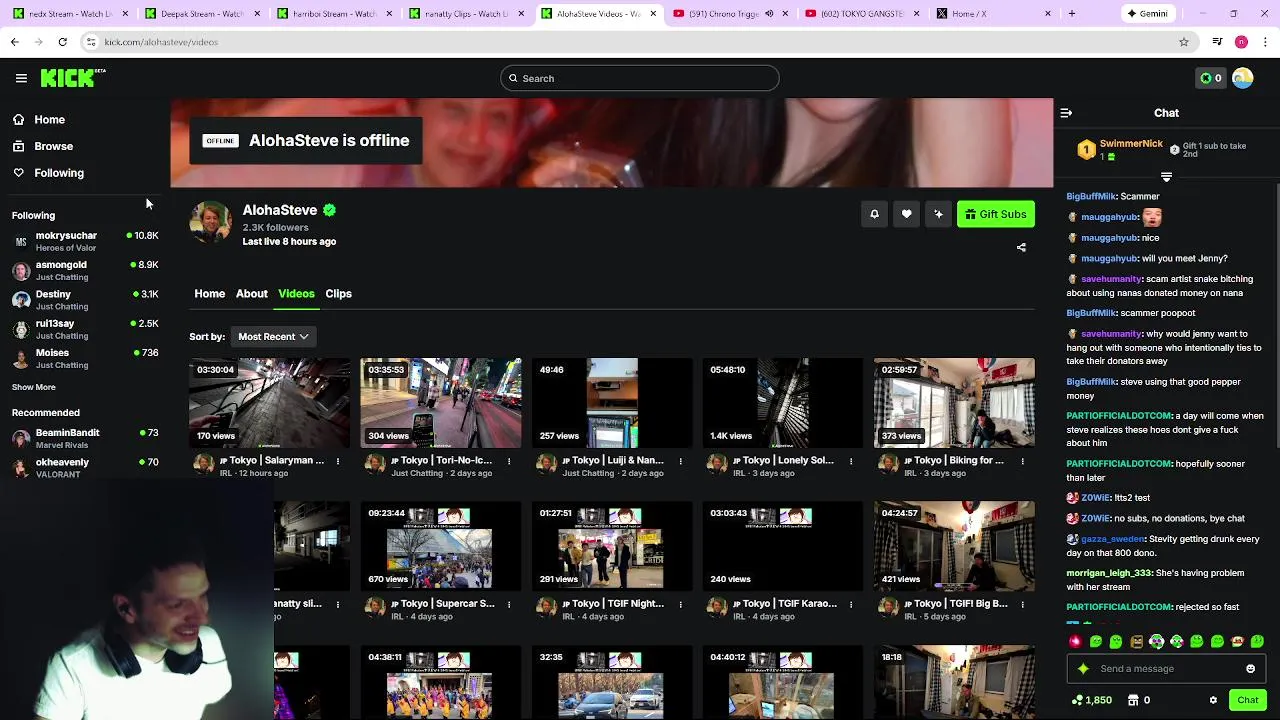Open the Tokyo | Supercar video title
This screenshot has height=720, width=1280.
(442, 604)
